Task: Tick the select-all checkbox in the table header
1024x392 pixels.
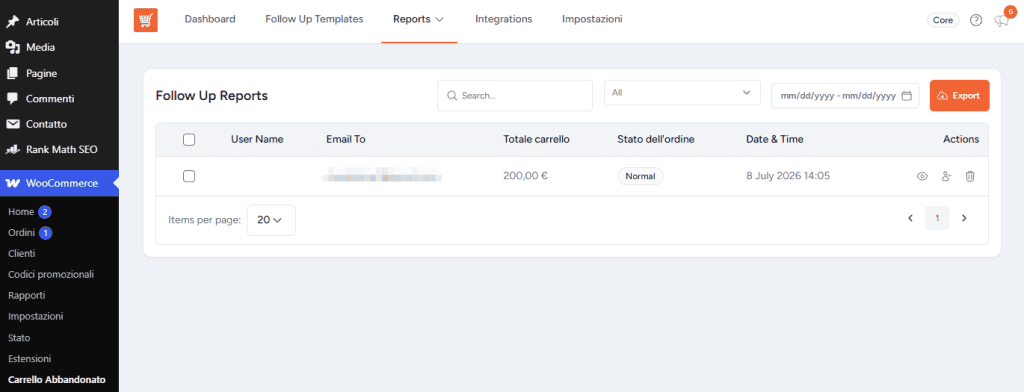Action: coord(189,139)
